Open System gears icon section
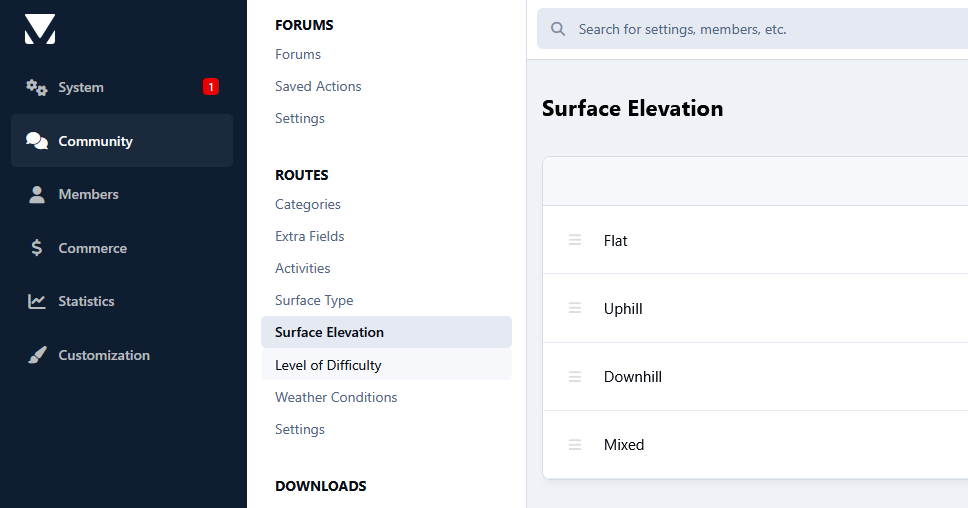 coord(36,88)
